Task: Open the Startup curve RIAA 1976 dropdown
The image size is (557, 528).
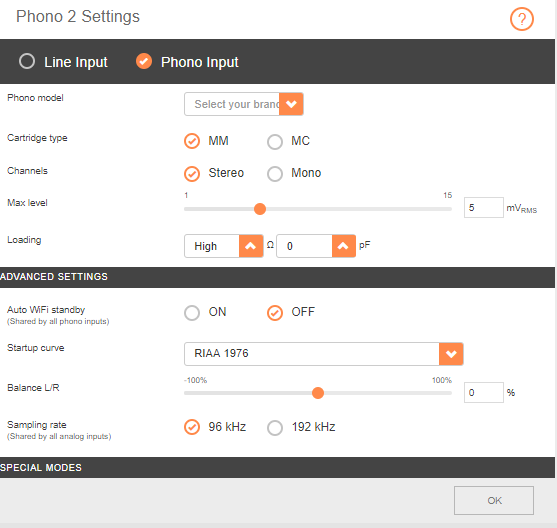Action: point(324,354)
